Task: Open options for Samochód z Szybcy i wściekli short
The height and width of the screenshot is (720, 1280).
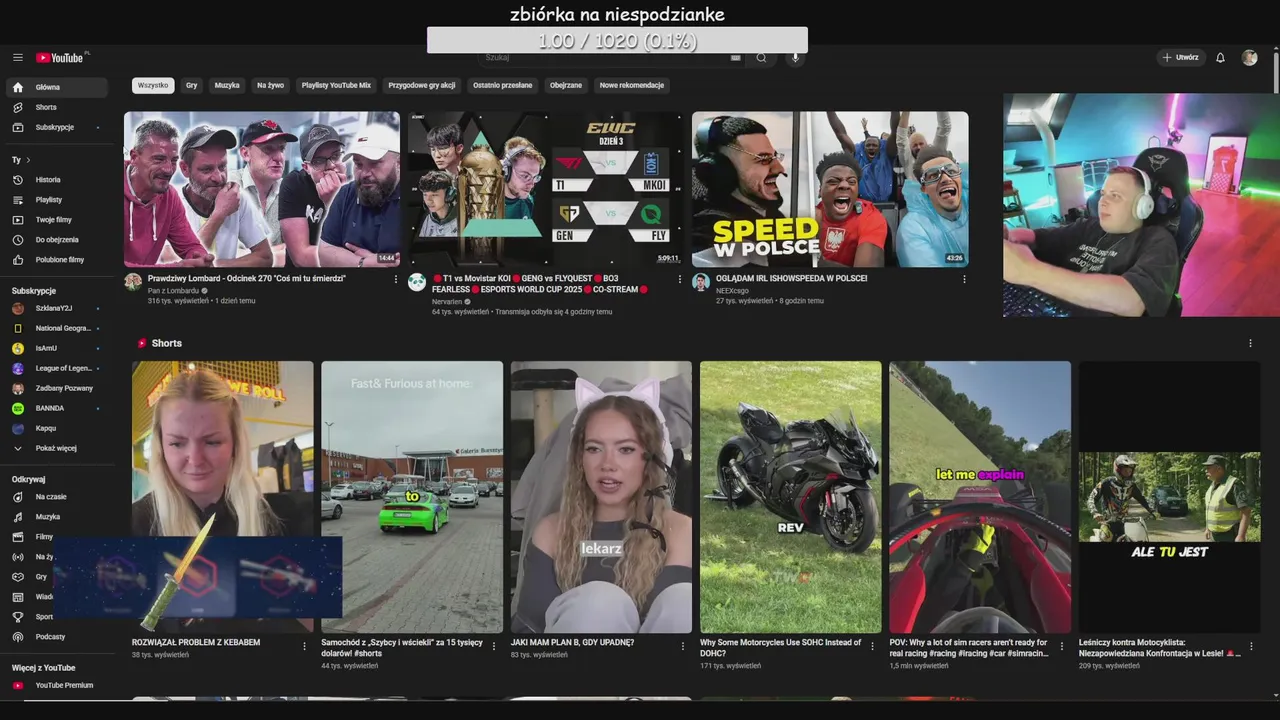Action: (494, 646)
